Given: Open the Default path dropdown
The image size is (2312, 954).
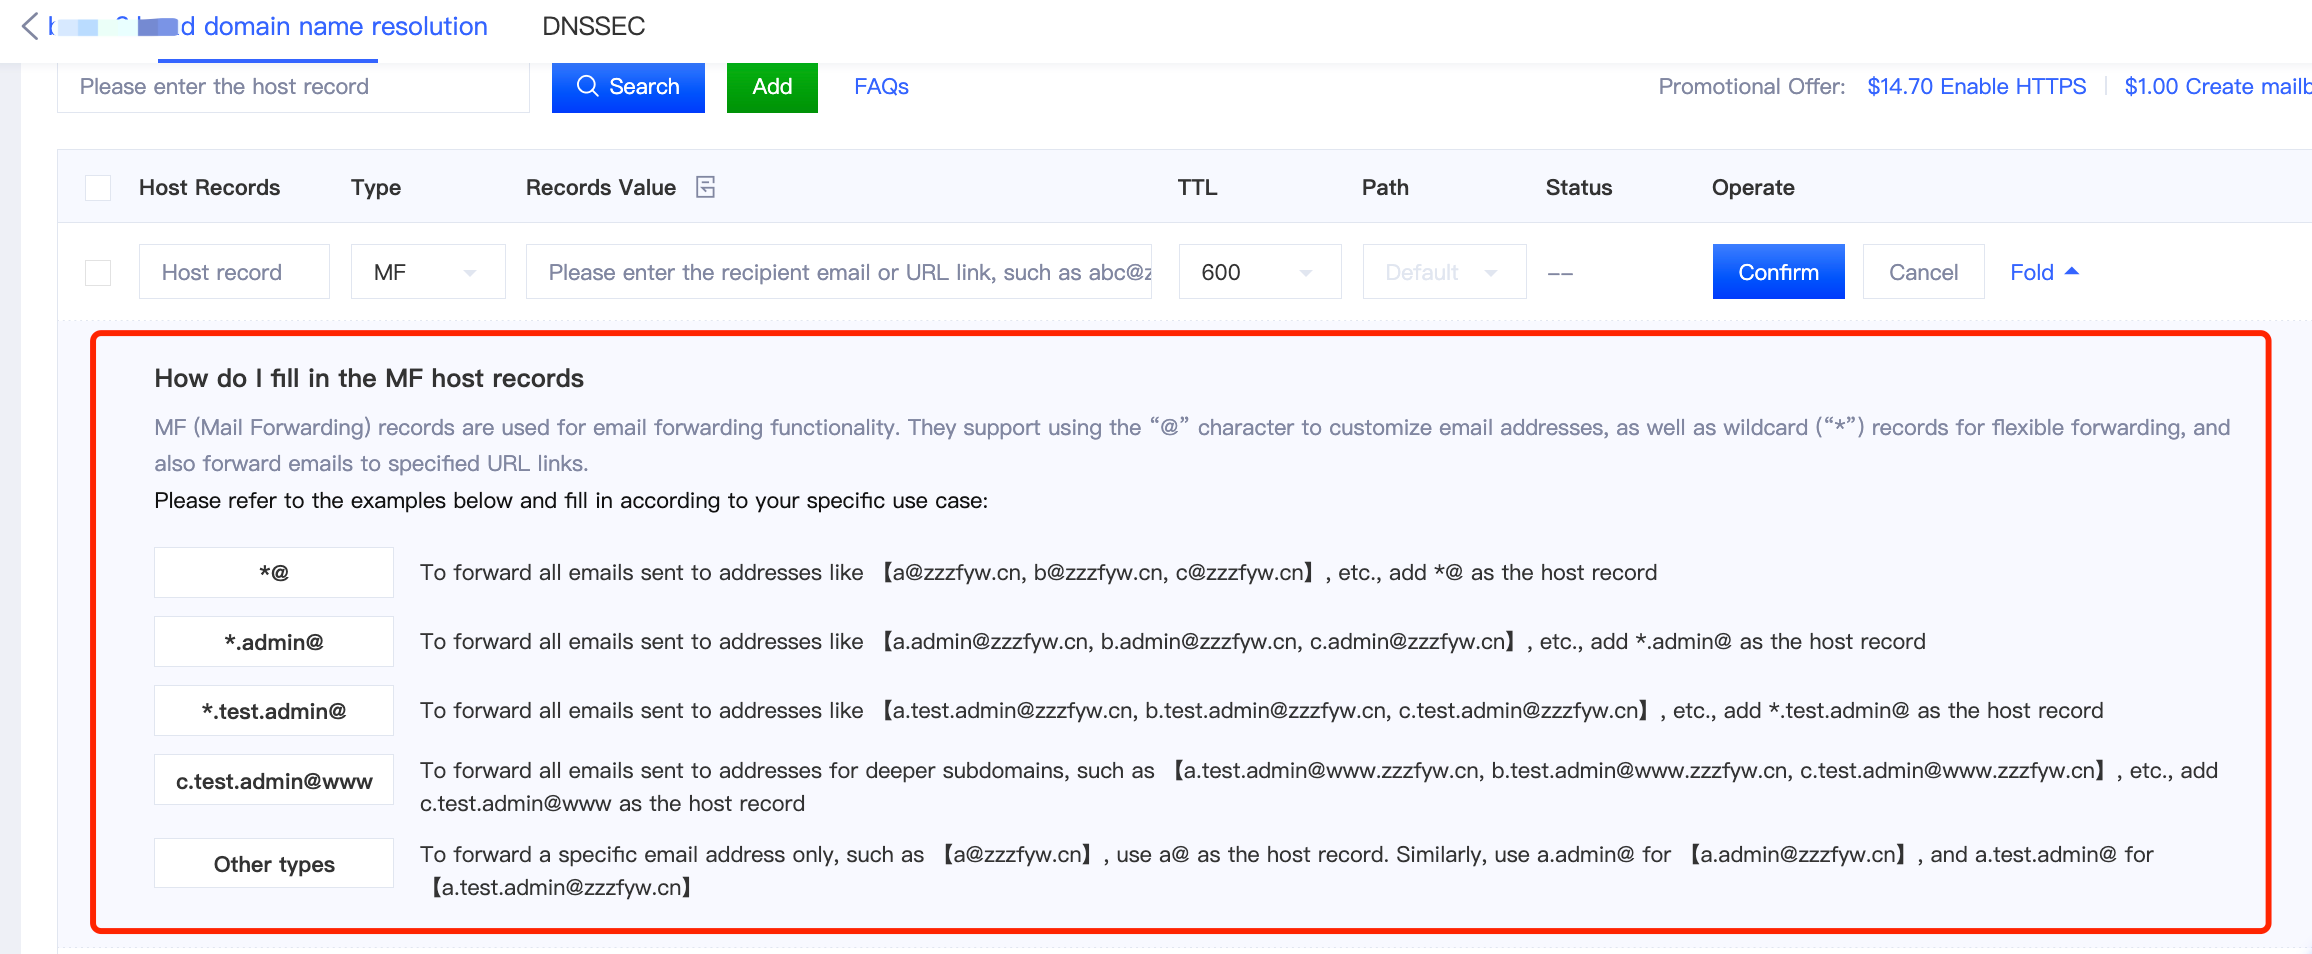Looking at the screenshot, I should tap(1443, 272).
